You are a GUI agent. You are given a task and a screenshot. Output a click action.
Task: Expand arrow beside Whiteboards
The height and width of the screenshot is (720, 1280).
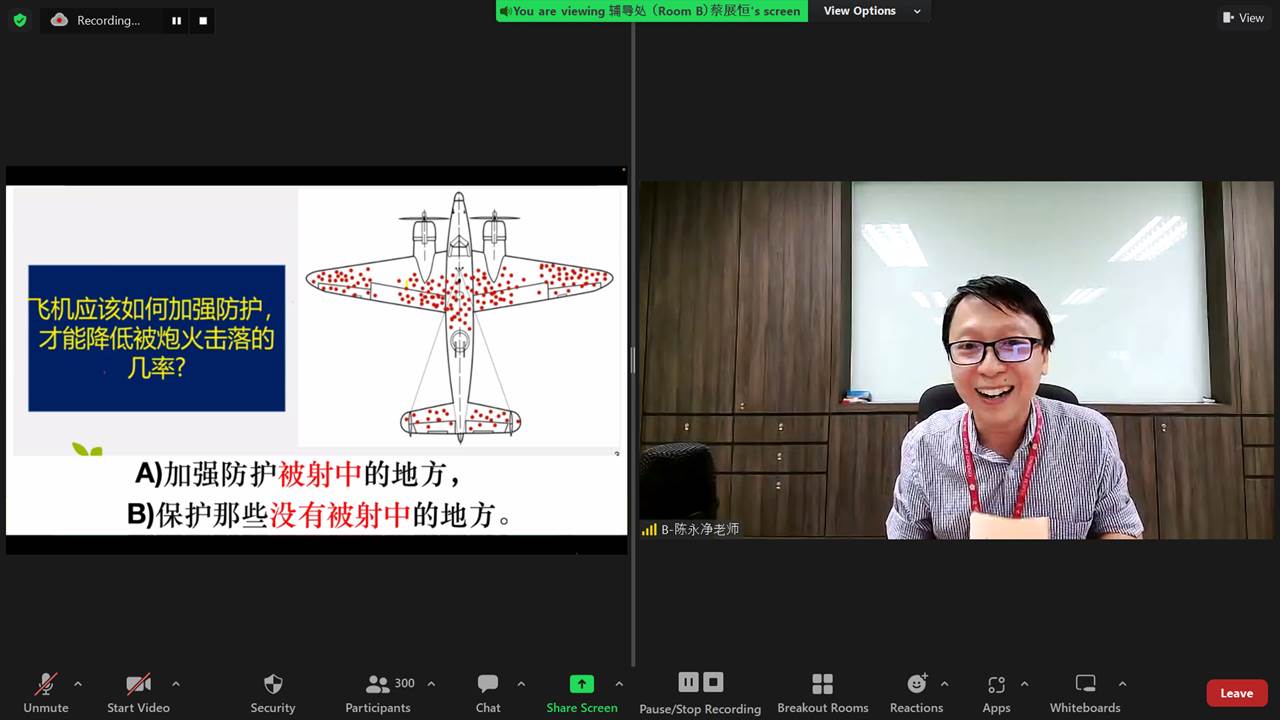pyautogui.click(x=1122, y=684)
